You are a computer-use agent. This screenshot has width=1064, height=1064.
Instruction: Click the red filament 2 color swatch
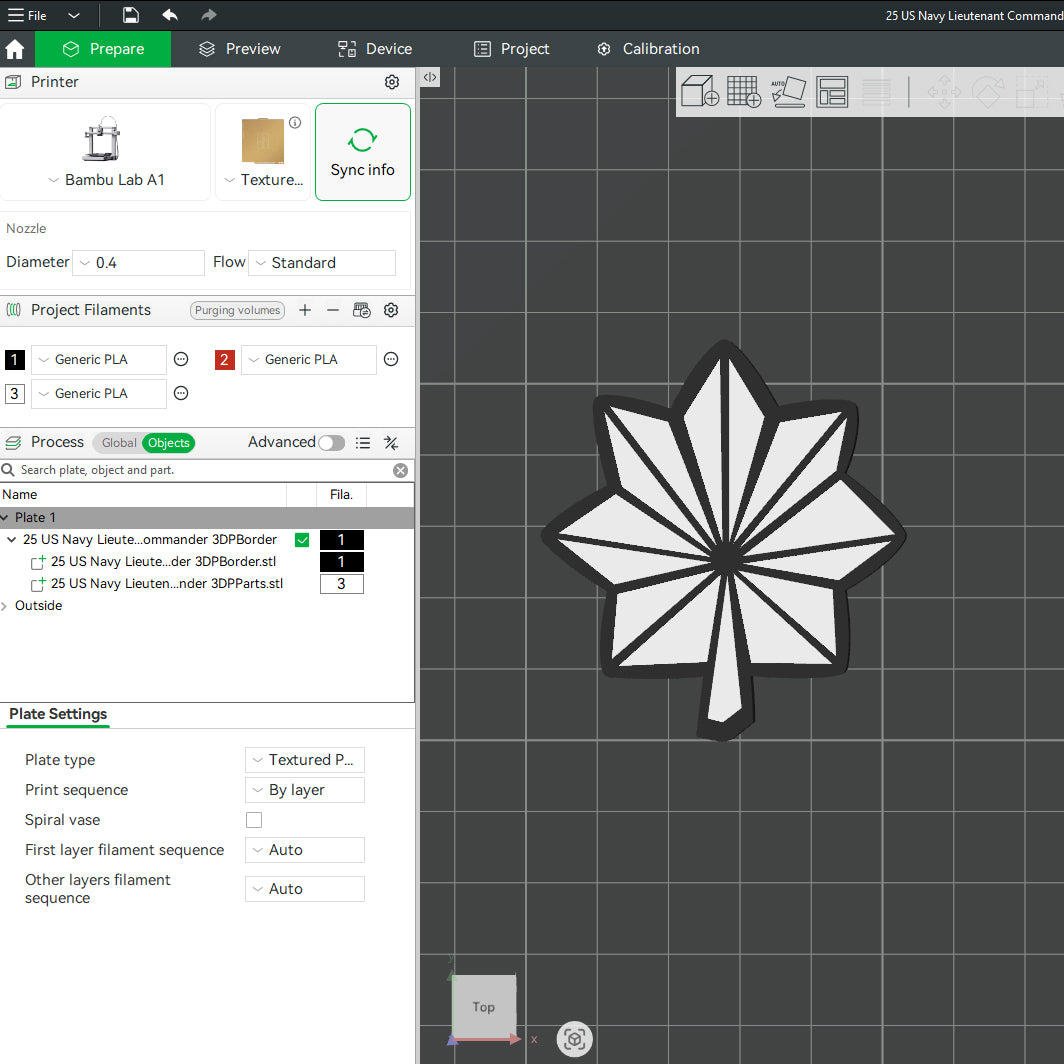pyautogui.click(x=225, y=360)
